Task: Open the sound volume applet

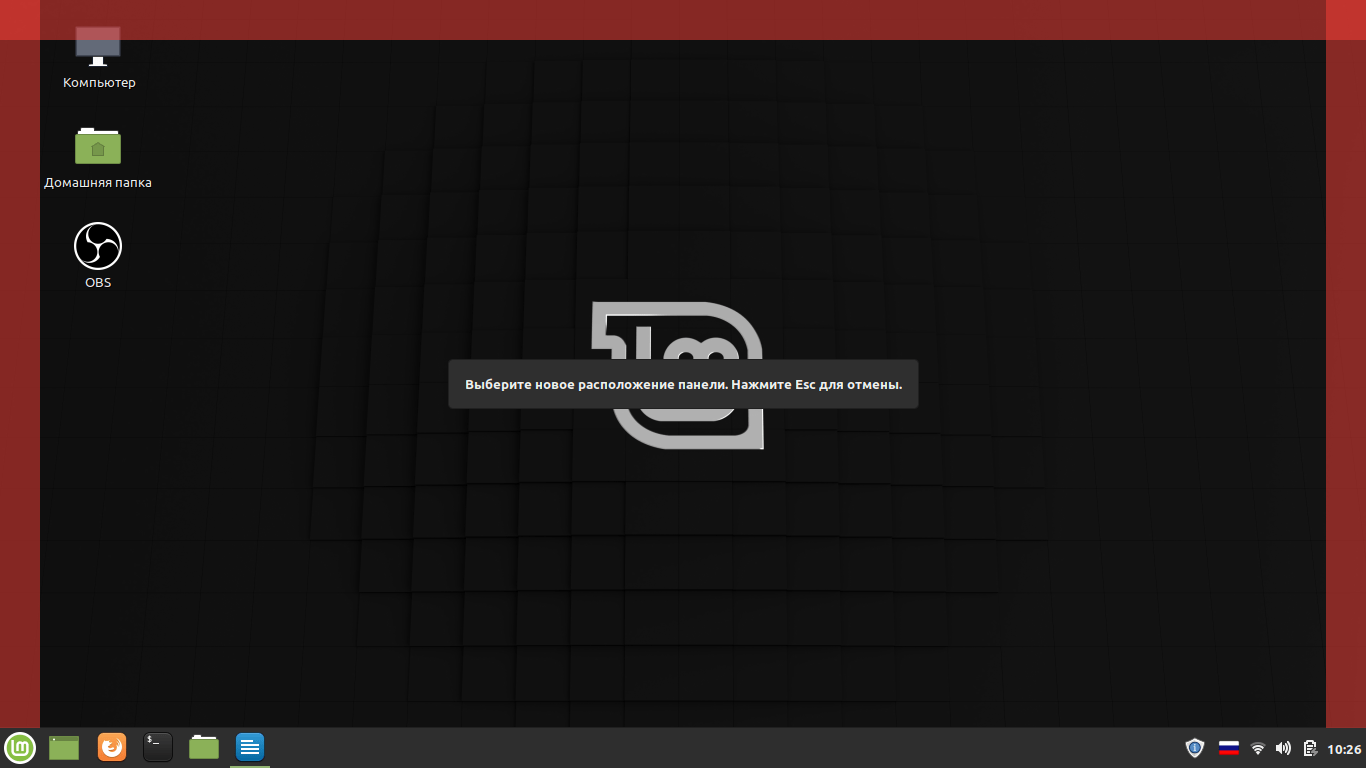Action: pos(1284,748)
